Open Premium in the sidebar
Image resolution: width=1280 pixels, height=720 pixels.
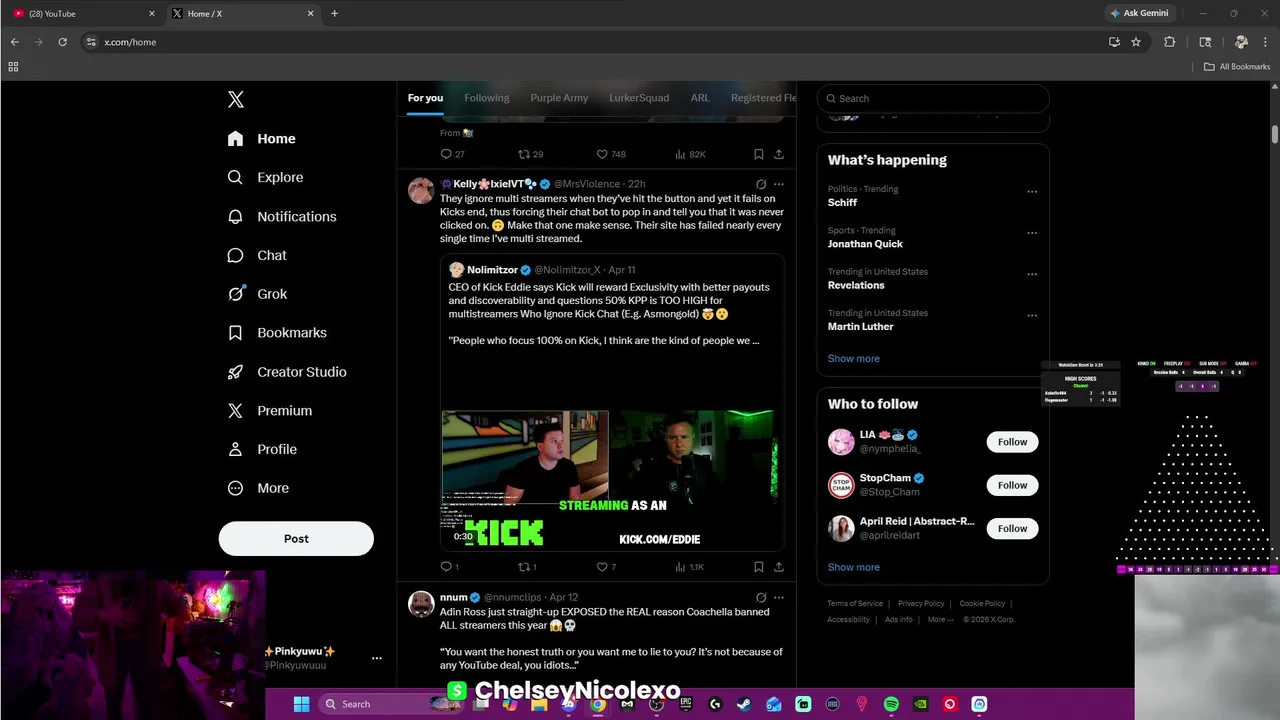(x=269, y=411)
